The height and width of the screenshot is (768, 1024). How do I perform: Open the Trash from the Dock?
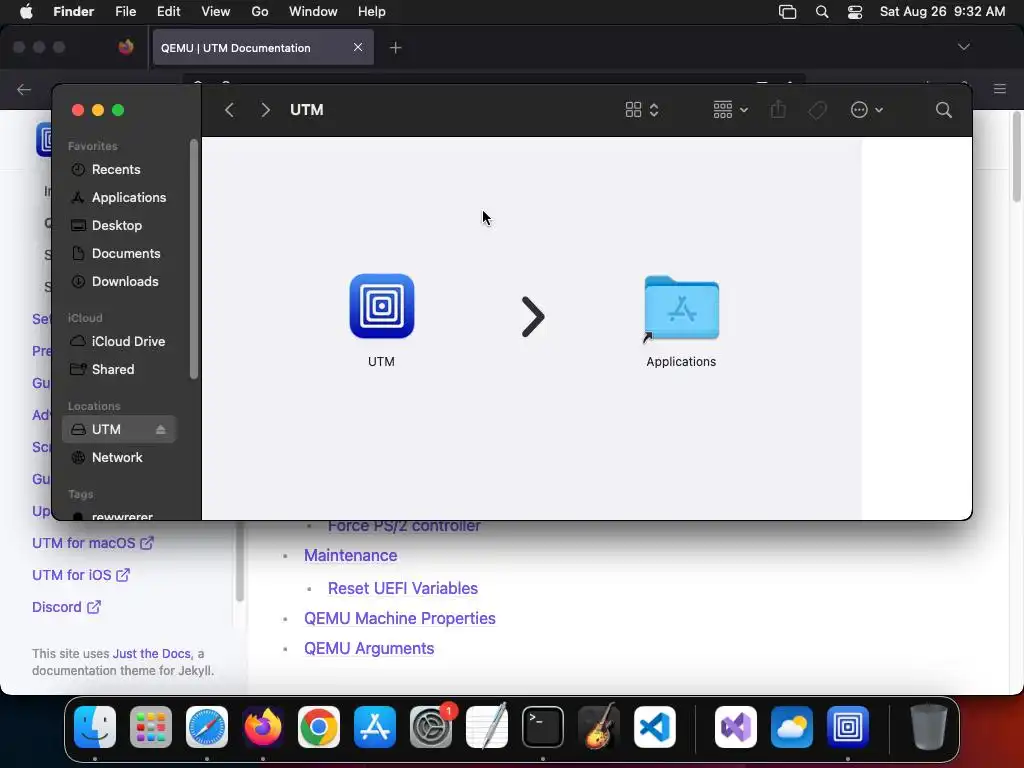[928, 727]
